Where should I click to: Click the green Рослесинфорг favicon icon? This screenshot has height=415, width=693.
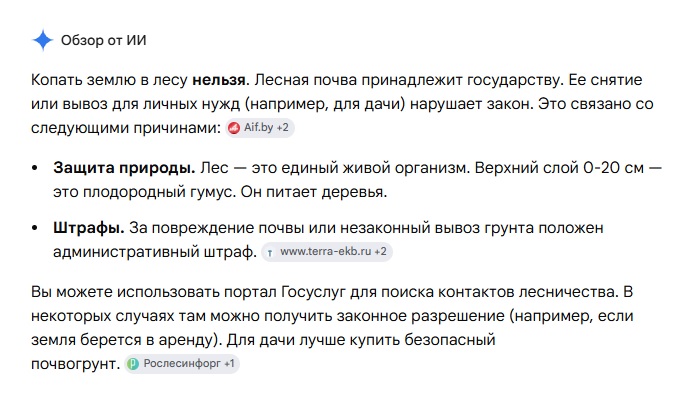tap(133, 364)
